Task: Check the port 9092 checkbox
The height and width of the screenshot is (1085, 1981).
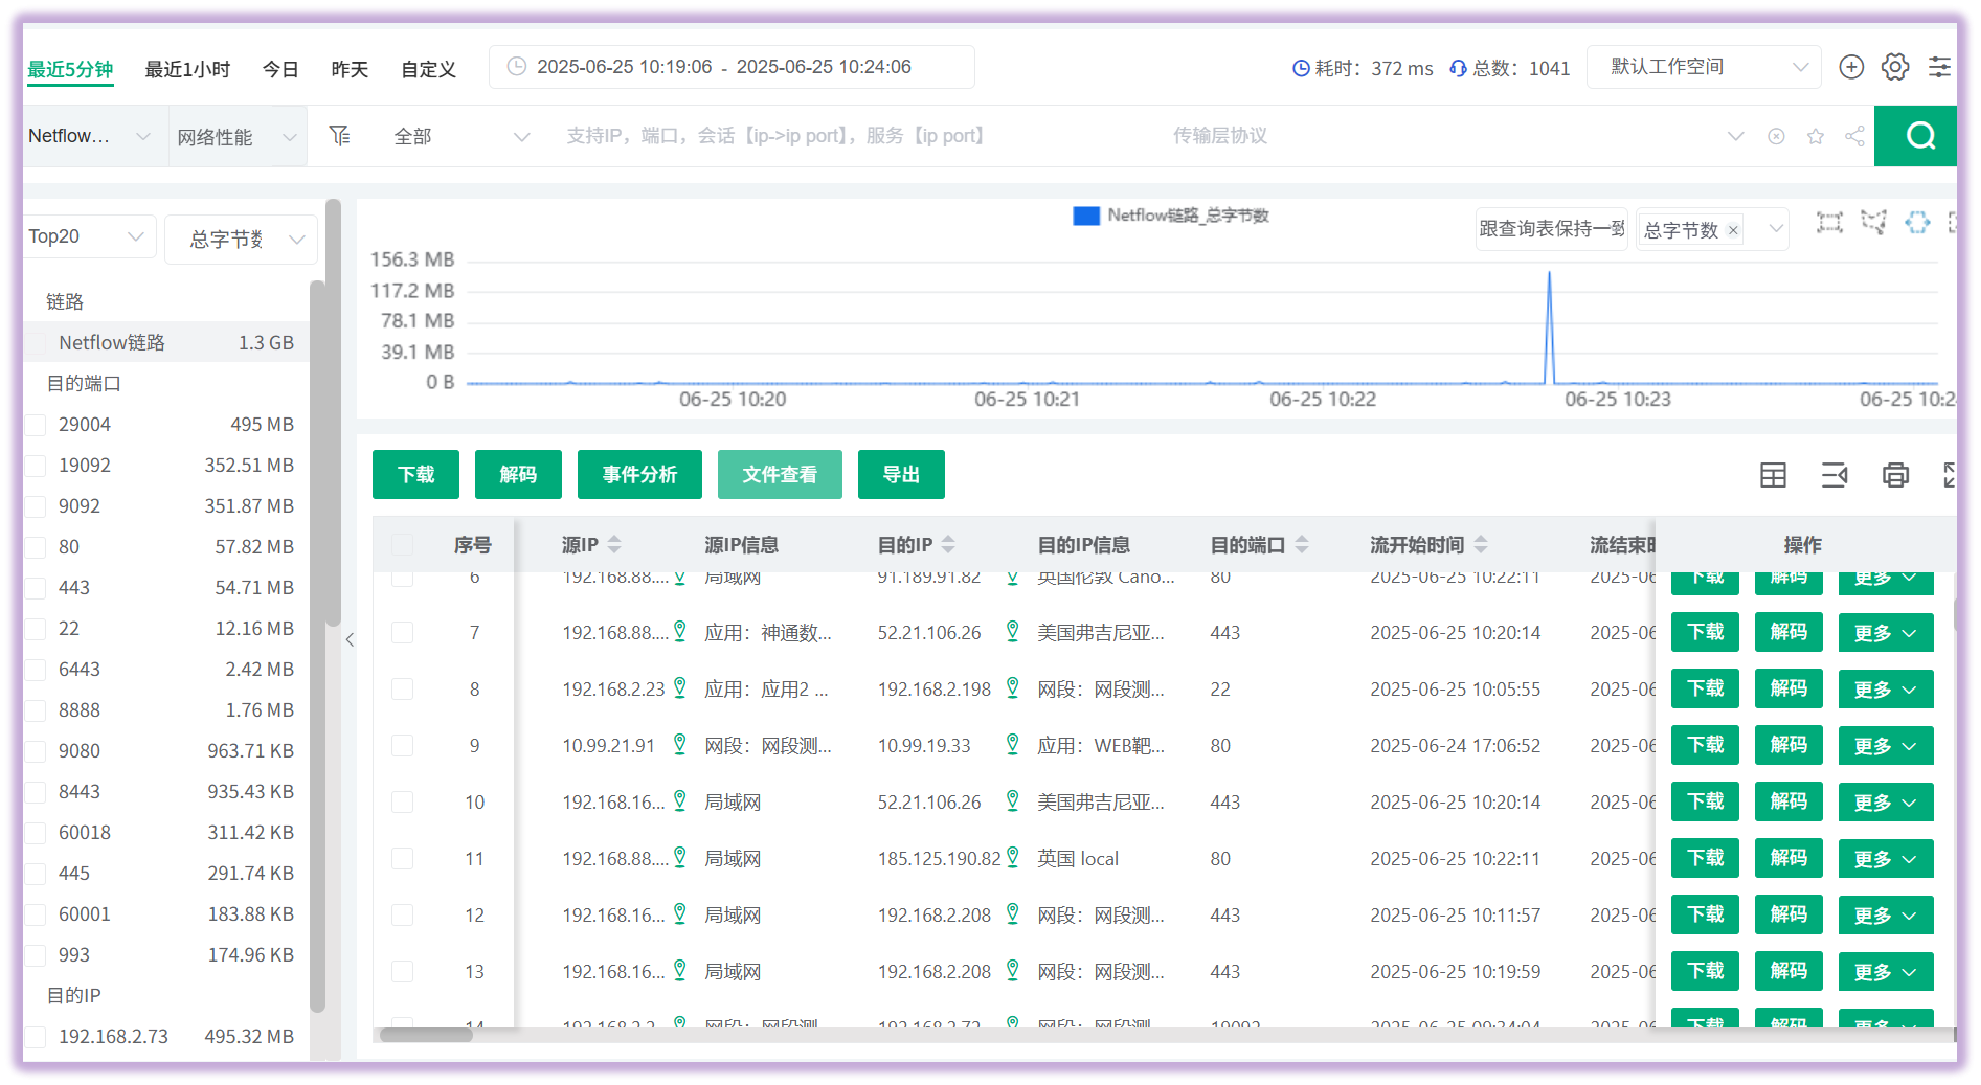Action: coord(36,506)
